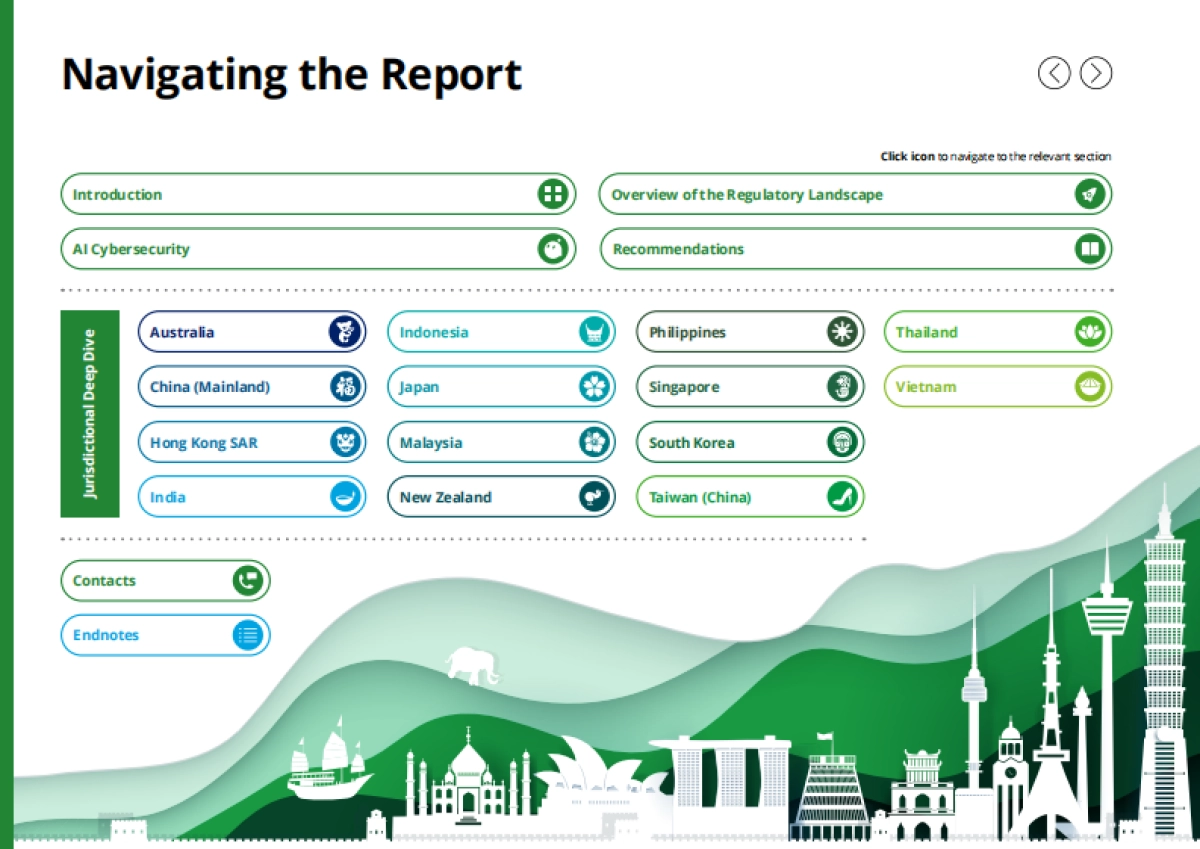The width and height of the screenshot is (1200, 849).
Task: Click the koala icon beside Australia
Action: coord(345,332)
